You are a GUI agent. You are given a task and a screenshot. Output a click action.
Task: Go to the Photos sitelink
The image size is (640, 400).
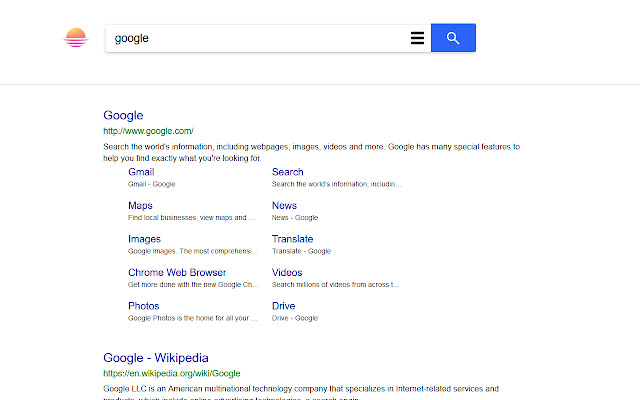[x=143, y=306]
